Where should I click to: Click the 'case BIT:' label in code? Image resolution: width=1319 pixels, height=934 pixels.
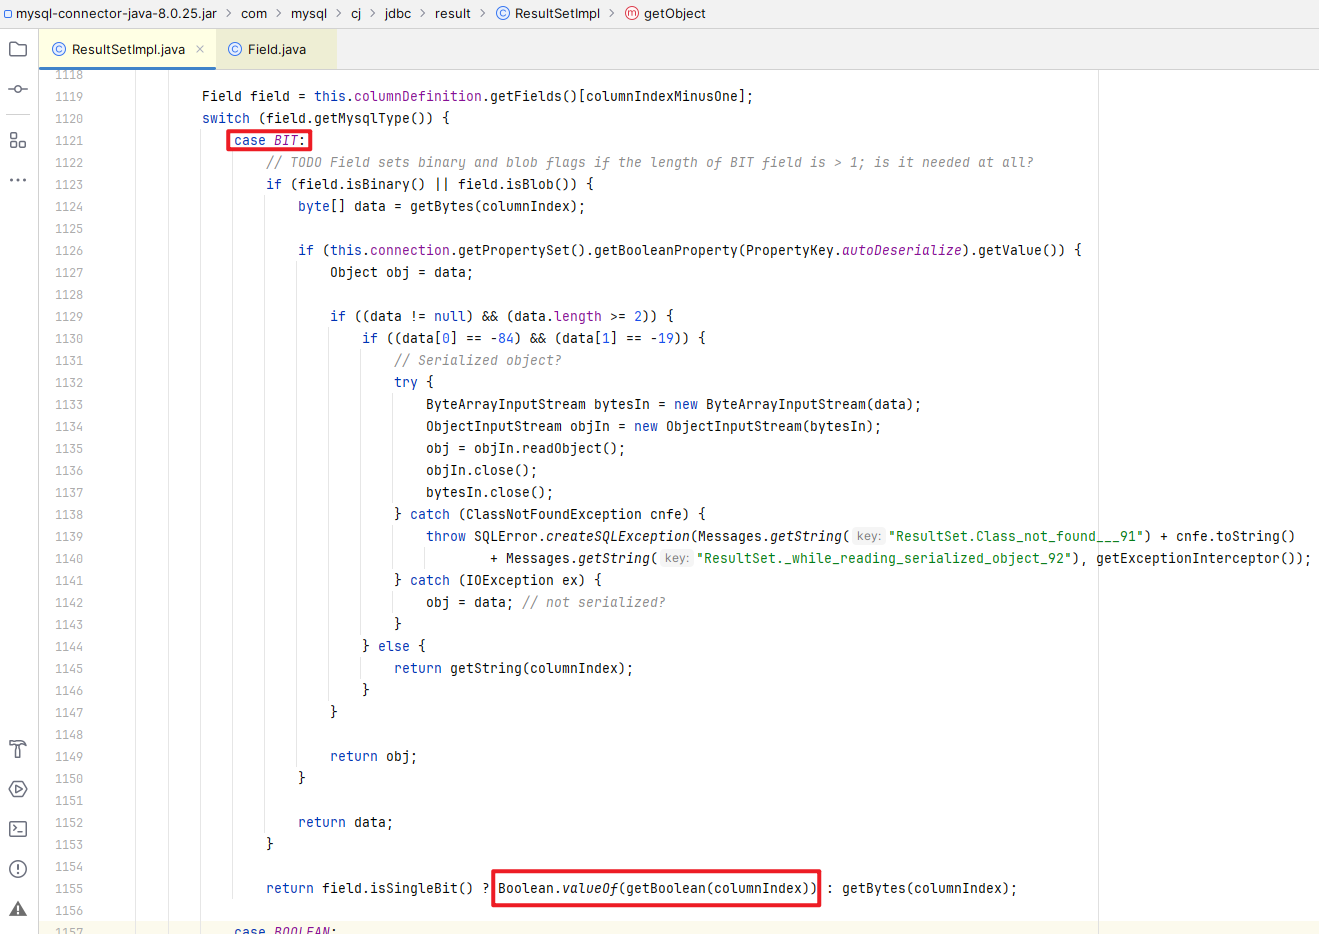pyautogui.click(x=270, y=141)
